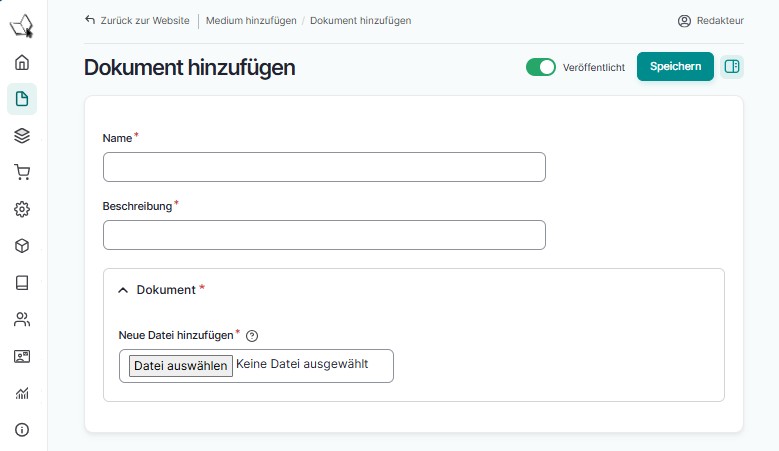Image resolution: width=779 pixels, height=451 pixels.
Task: Open the statistics chart sidebar icon
Action: click(22, 393)
